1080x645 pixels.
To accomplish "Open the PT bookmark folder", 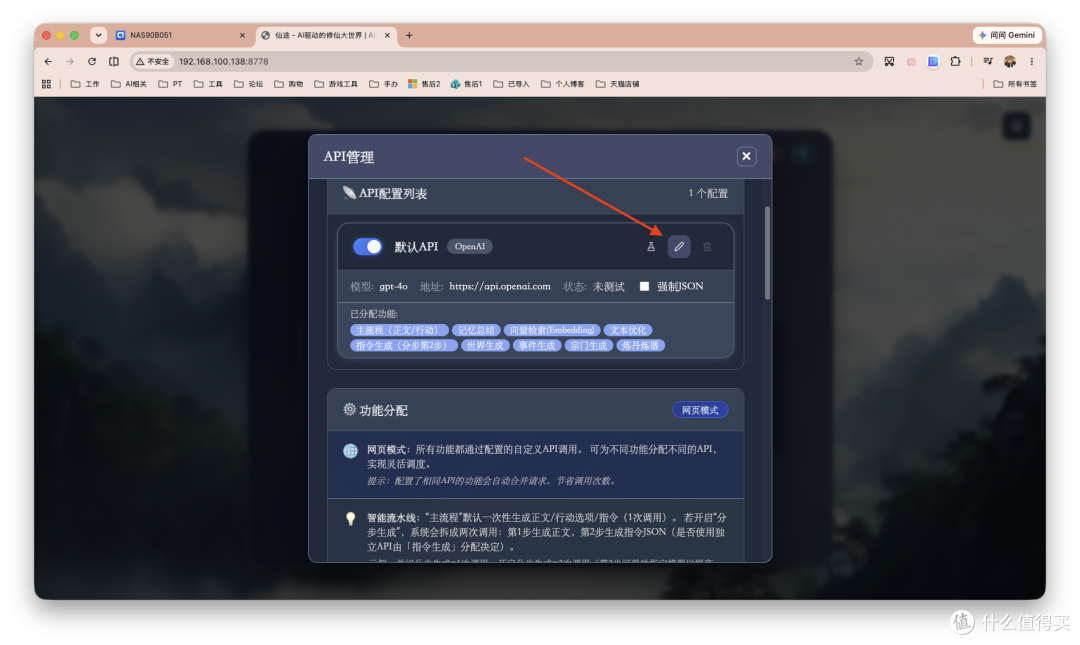I will (x=170, y=84).
